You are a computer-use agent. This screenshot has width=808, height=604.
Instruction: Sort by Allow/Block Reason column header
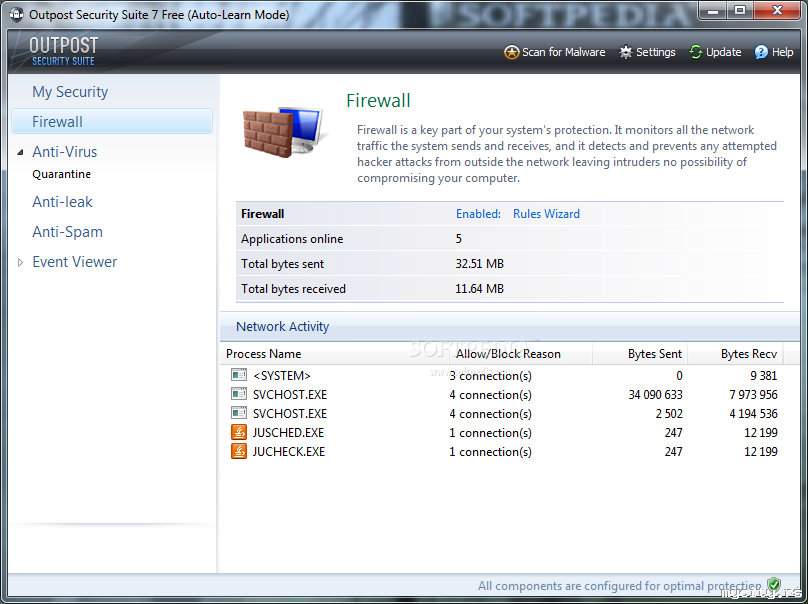tap(521, 354)
